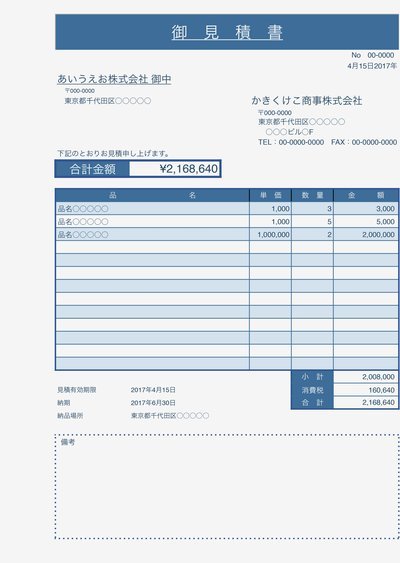Click the postal code under あいうえお株式会社
Image resolution: width=400 pixels, height=563 pixels.
tap(80, 91)
